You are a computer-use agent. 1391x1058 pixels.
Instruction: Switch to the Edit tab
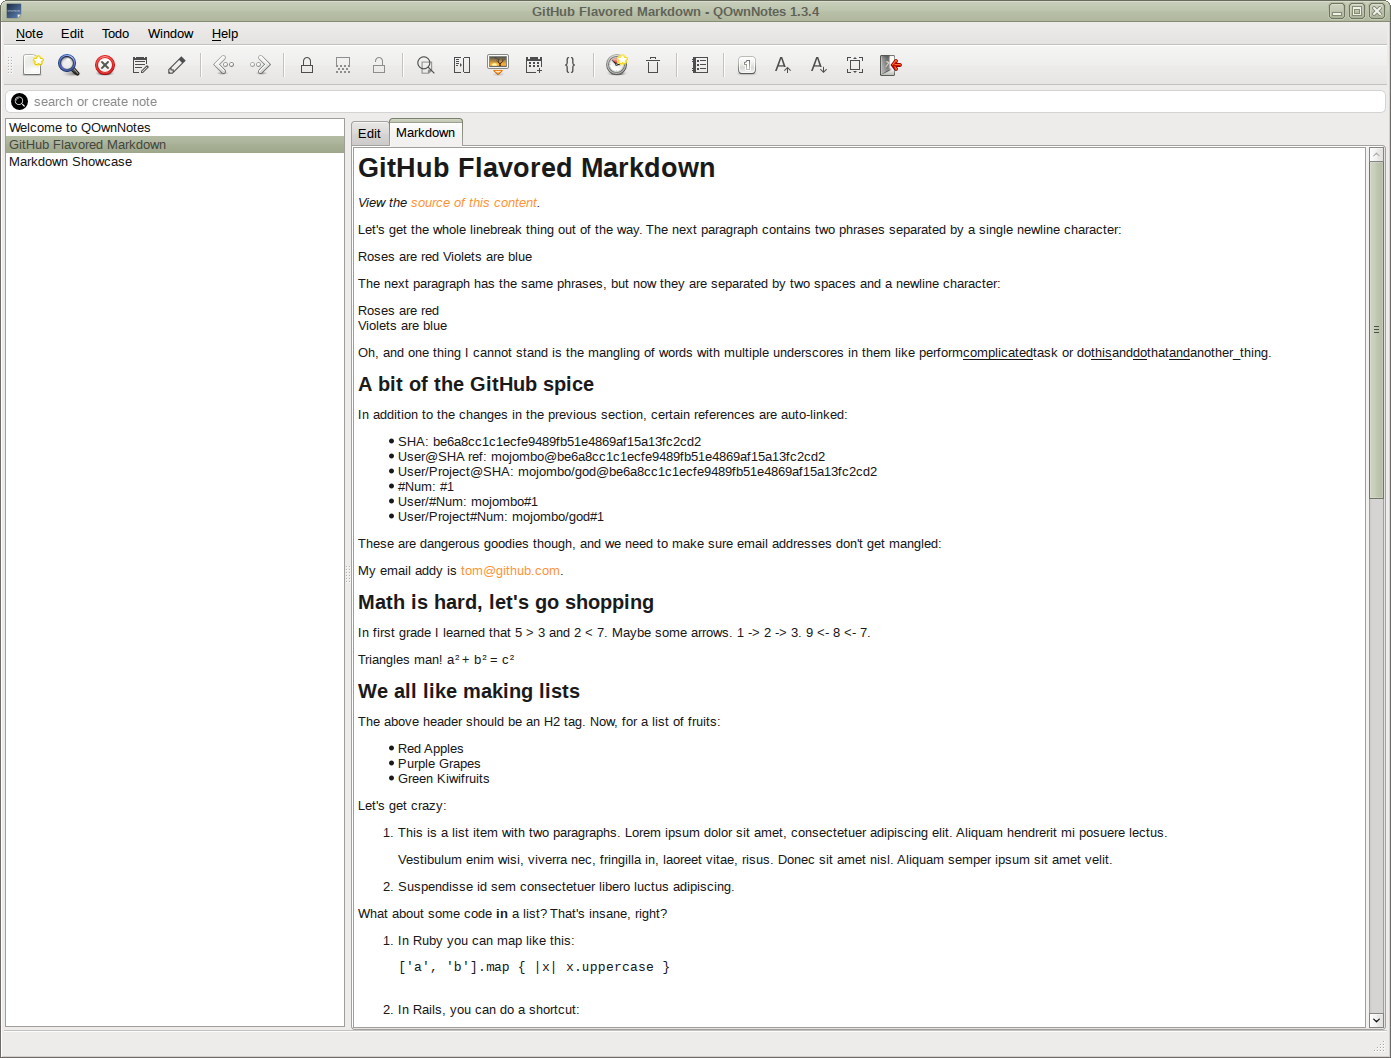click(x=370, y=134)
